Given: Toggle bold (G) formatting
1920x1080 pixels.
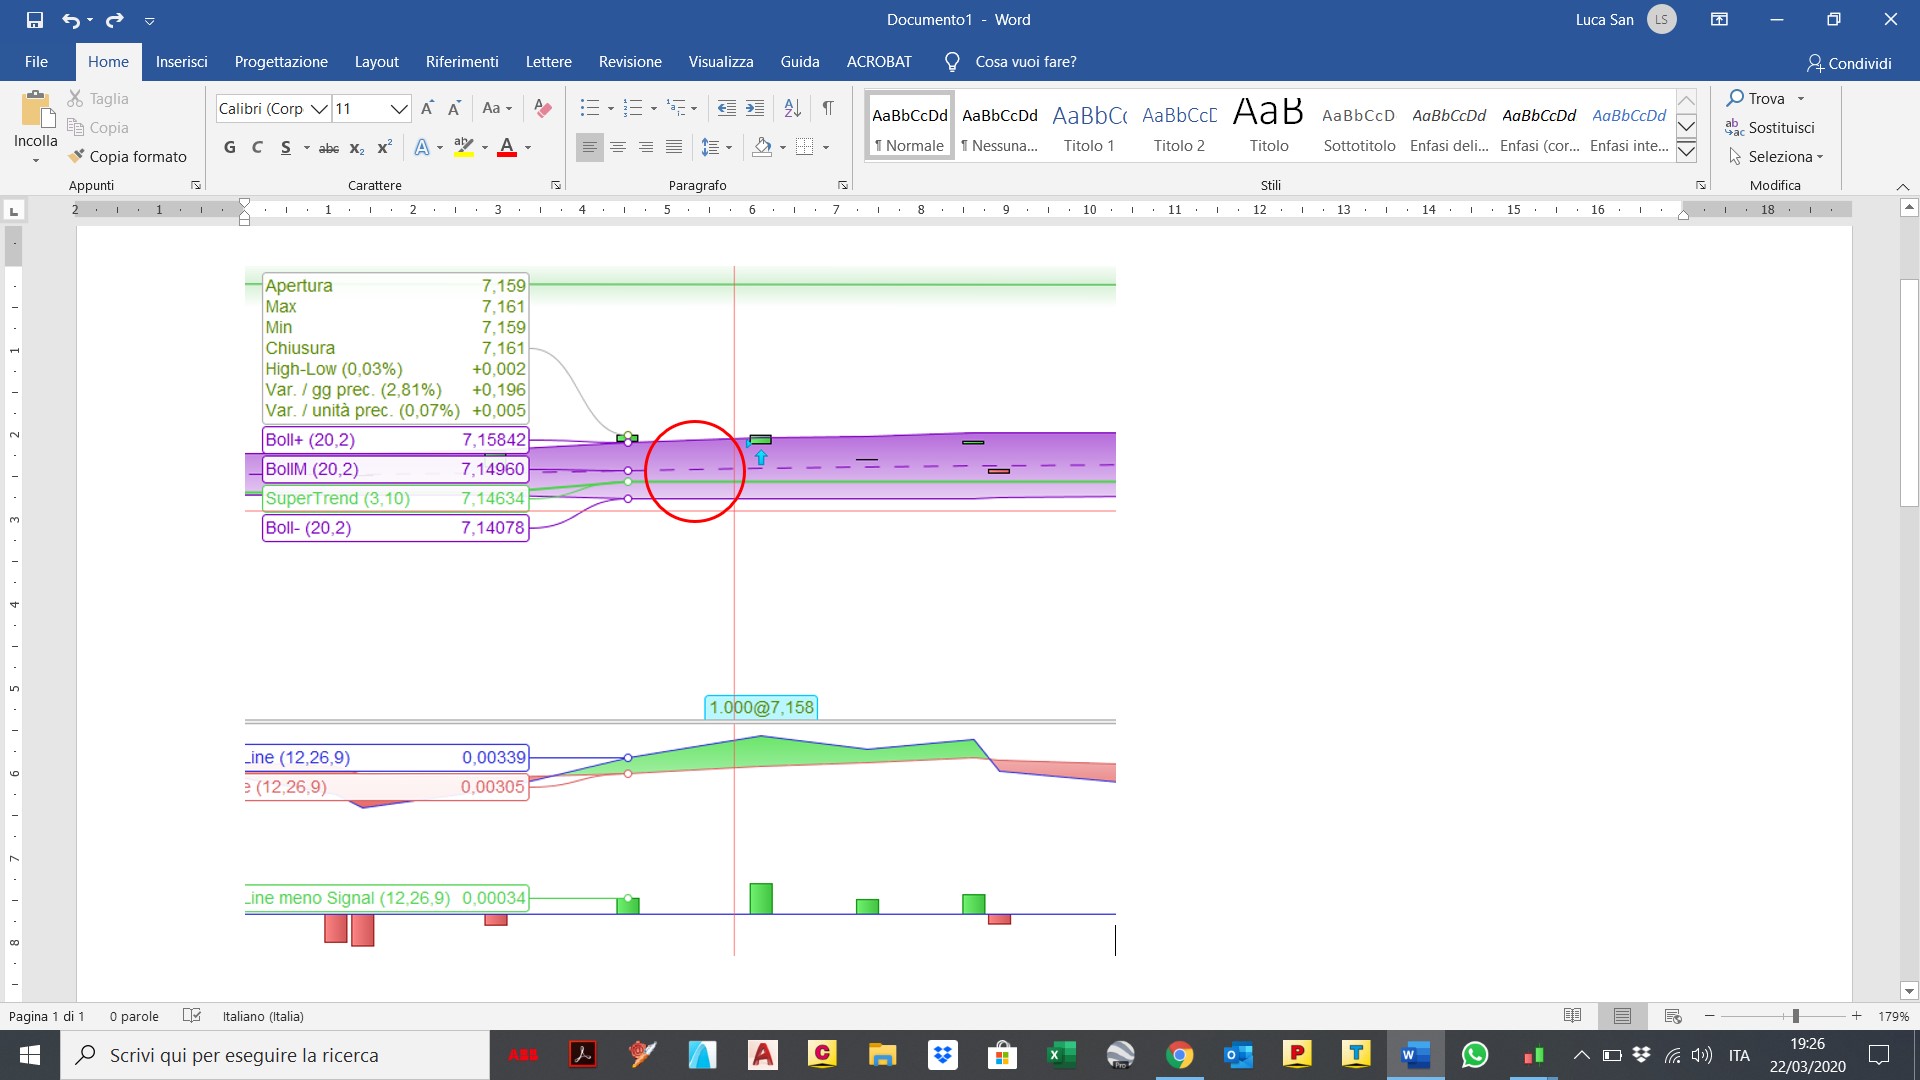Looking at the screenshot, I should (230, 148).
